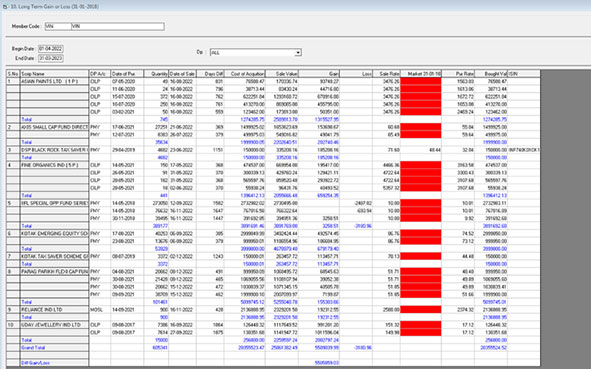Select the IIFL SPECIAL OPP FUND SERIES row

[x=54, y=203]
